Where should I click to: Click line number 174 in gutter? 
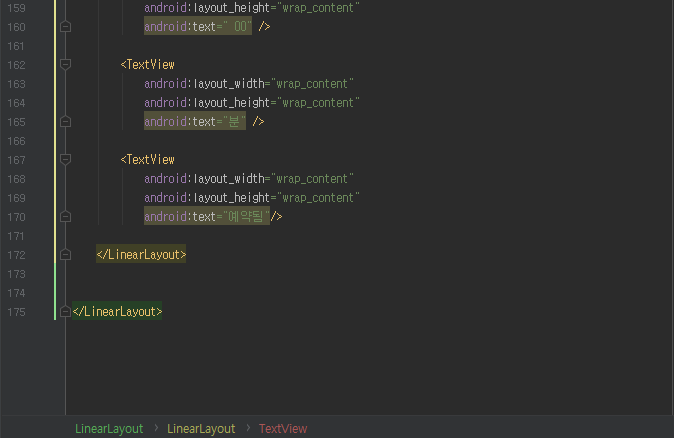pos(16,293)
